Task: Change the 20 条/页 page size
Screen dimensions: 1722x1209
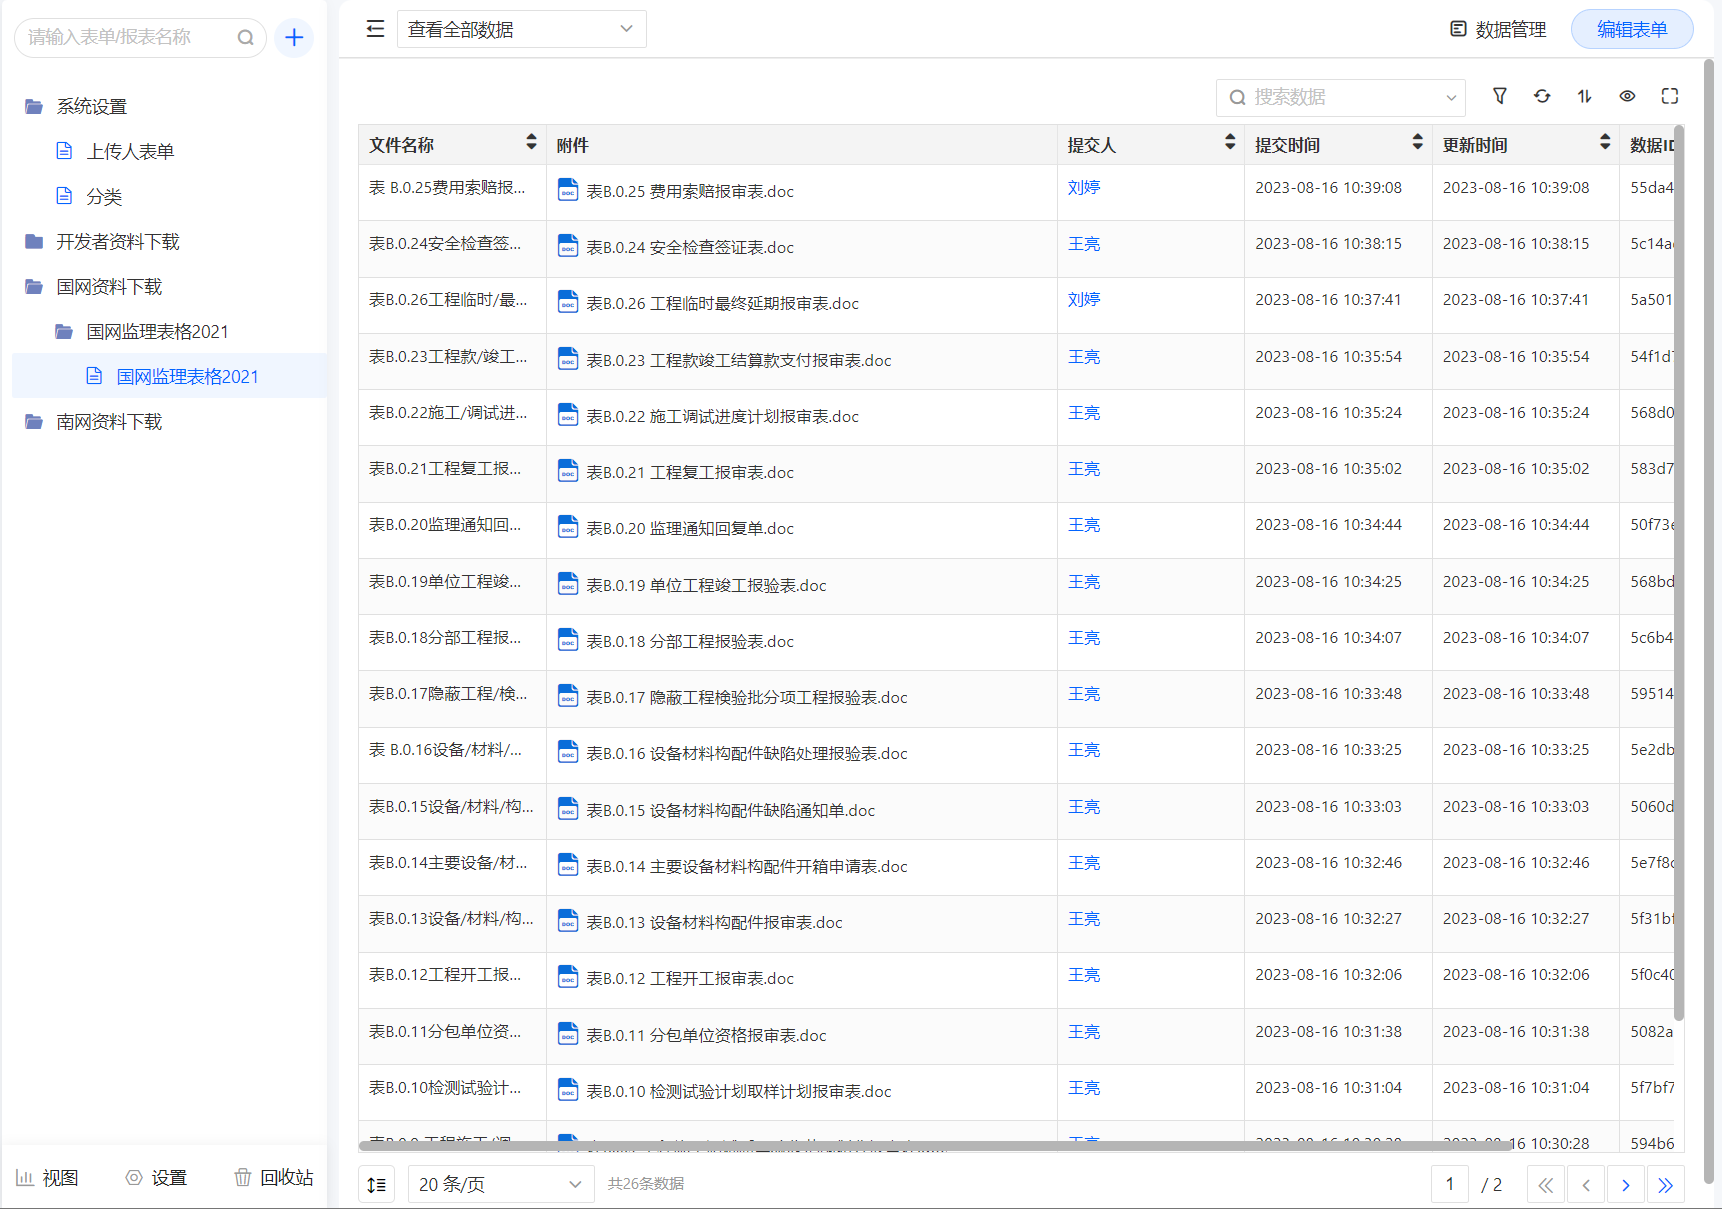Action: click(x=500, y=1185)
